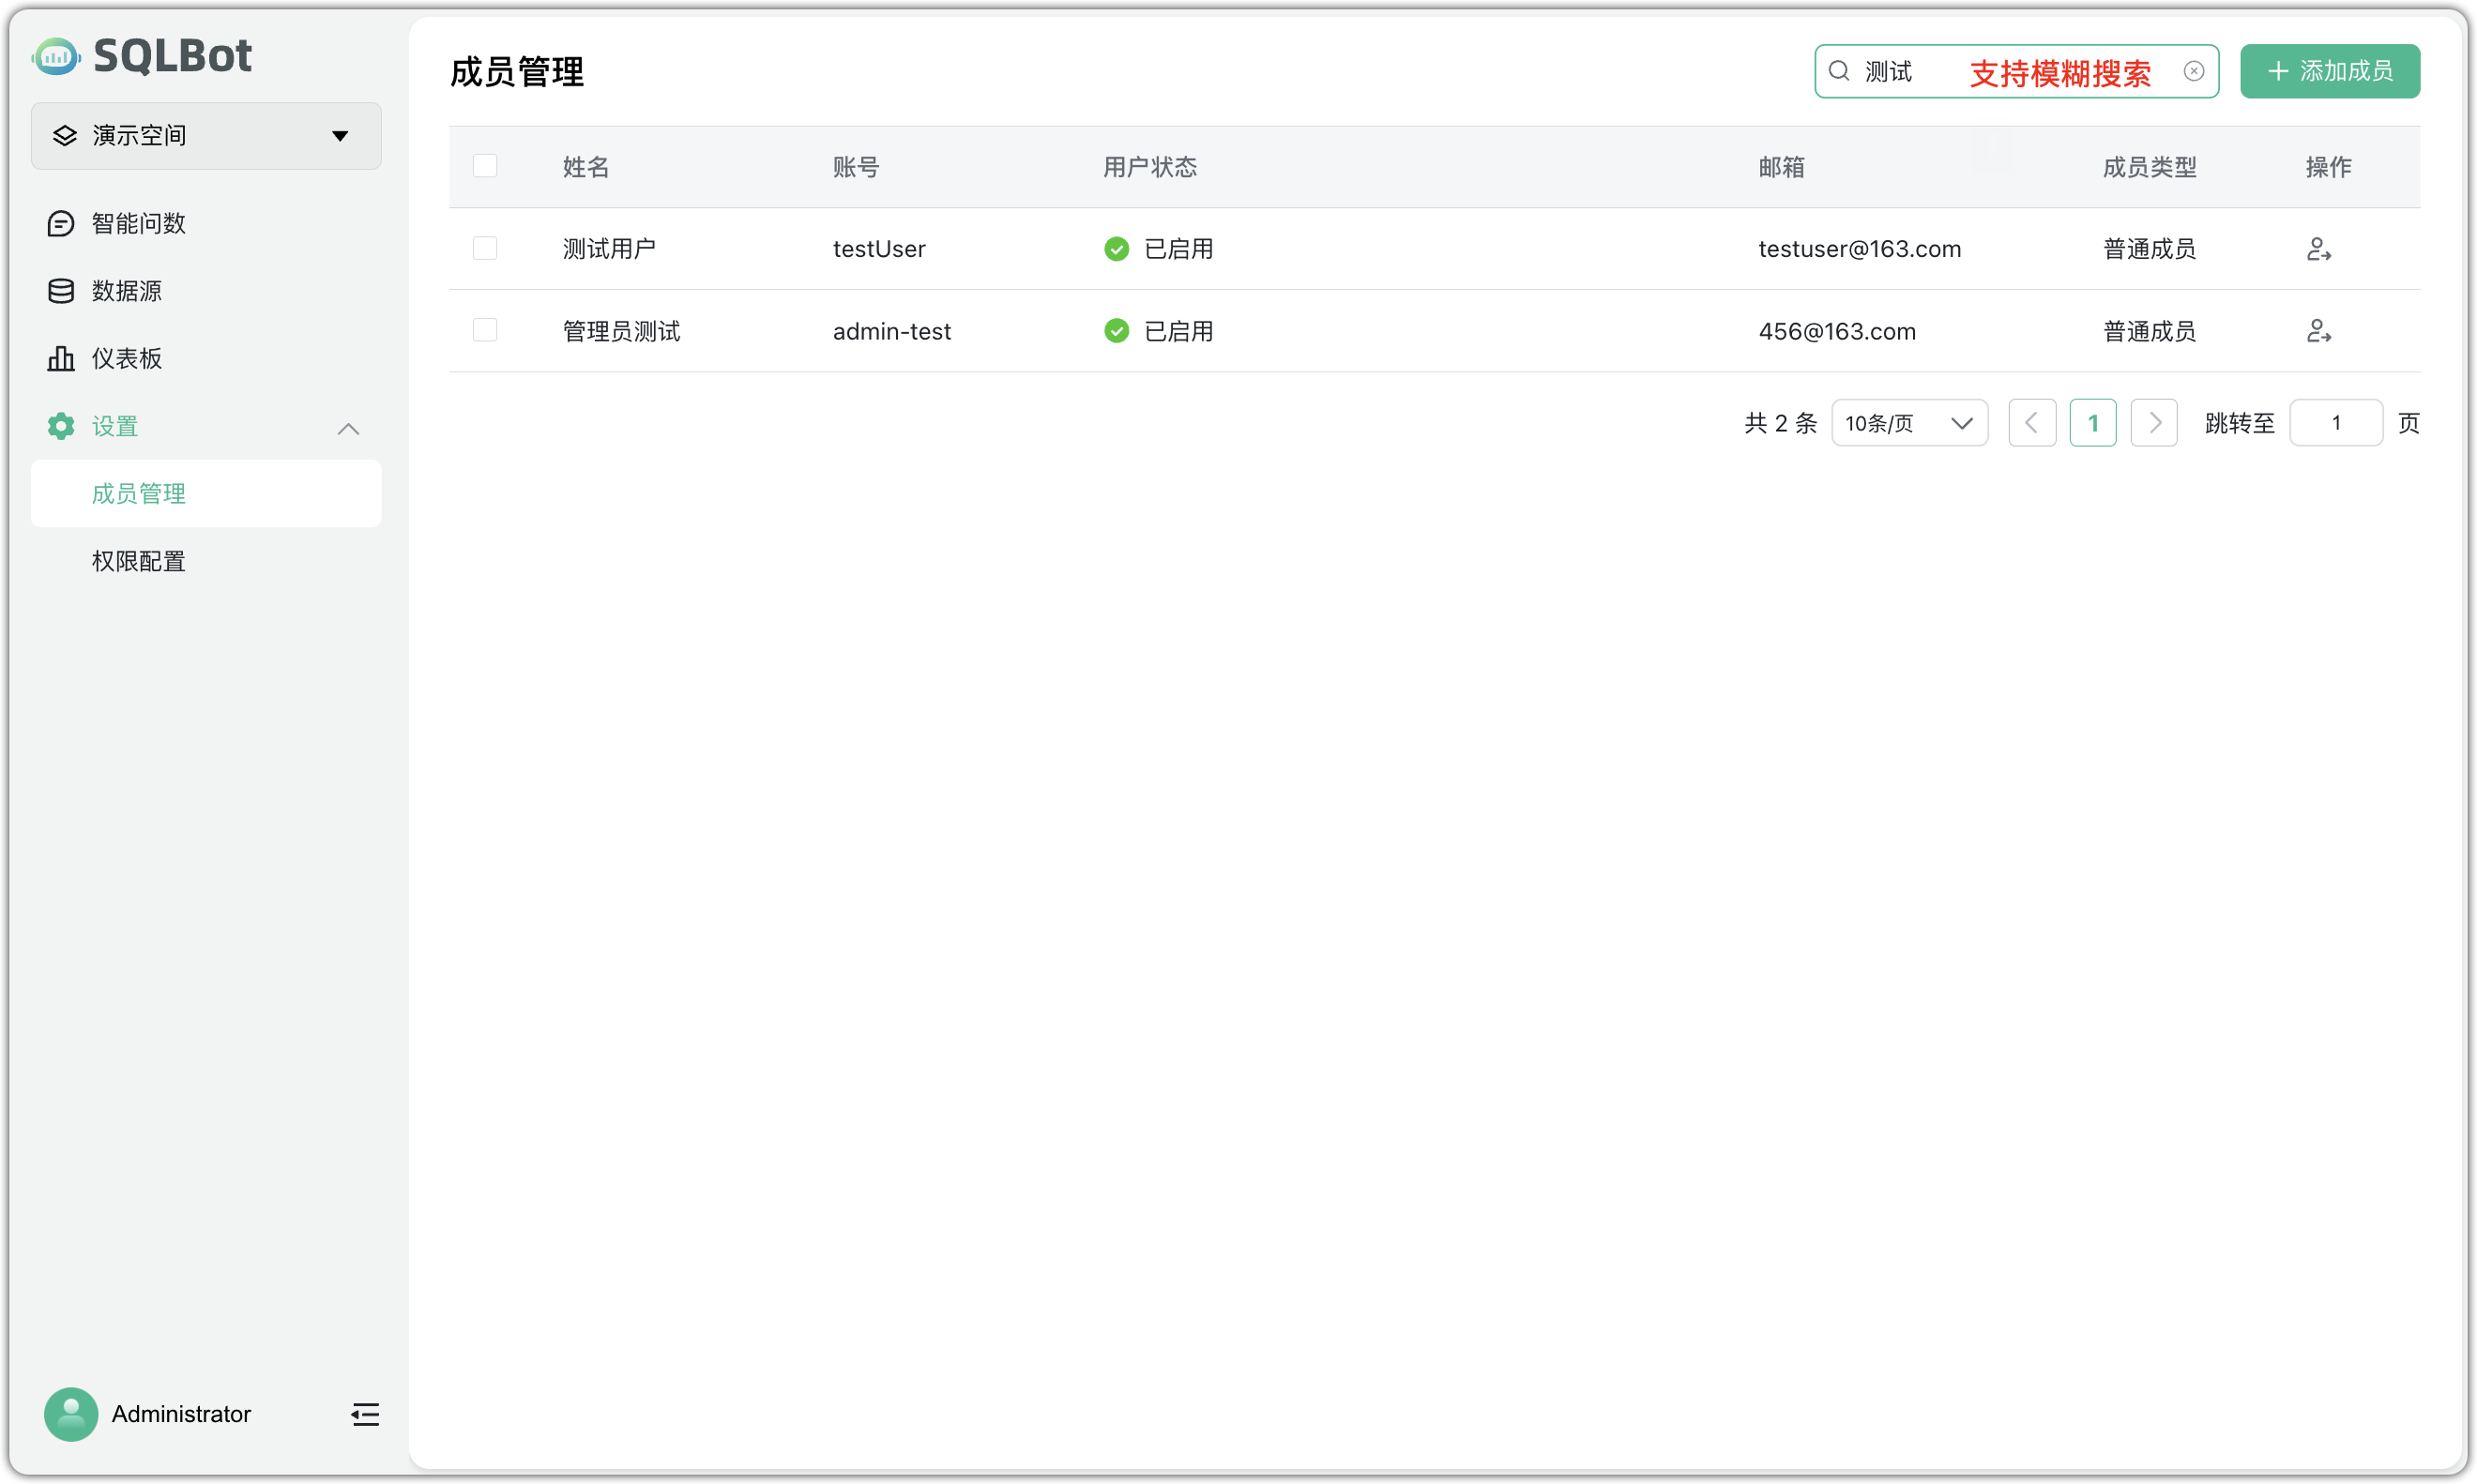Screen dimensions: 2477x1484
Task: Toggle the select-all checkbox in table header
Action: tap(485, 165)
